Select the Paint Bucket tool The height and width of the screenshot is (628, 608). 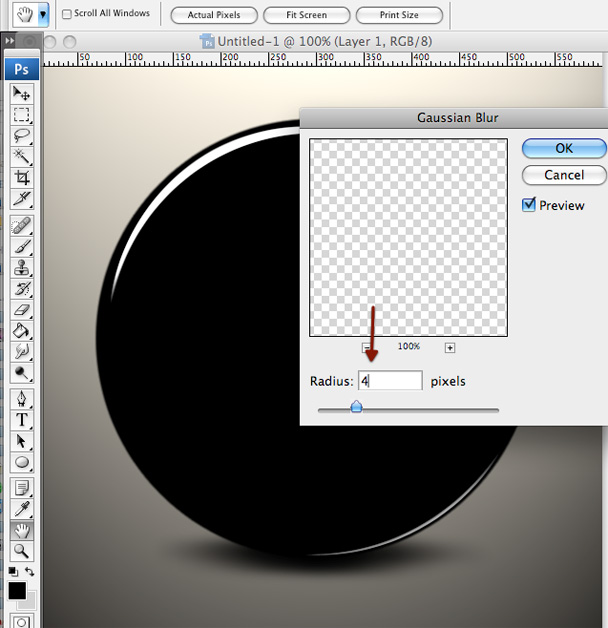coord(21,330)
